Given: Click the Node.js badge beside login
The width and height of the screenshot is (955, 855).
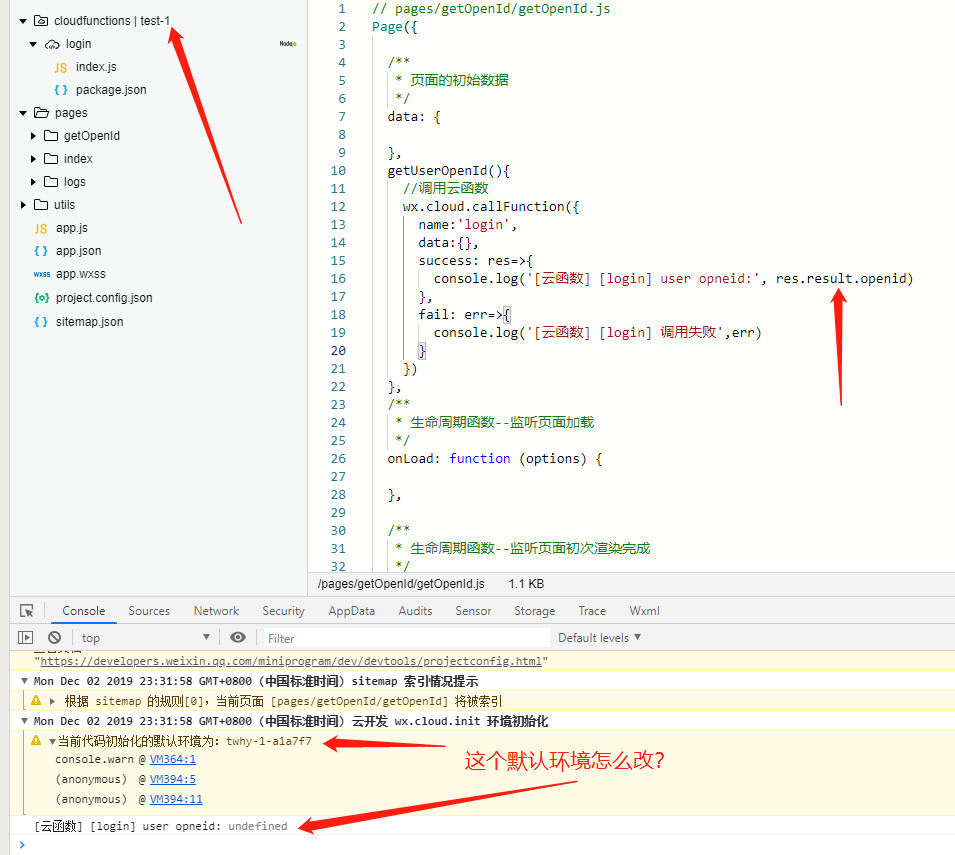Looking at the screenshot, I should point(287,44).
